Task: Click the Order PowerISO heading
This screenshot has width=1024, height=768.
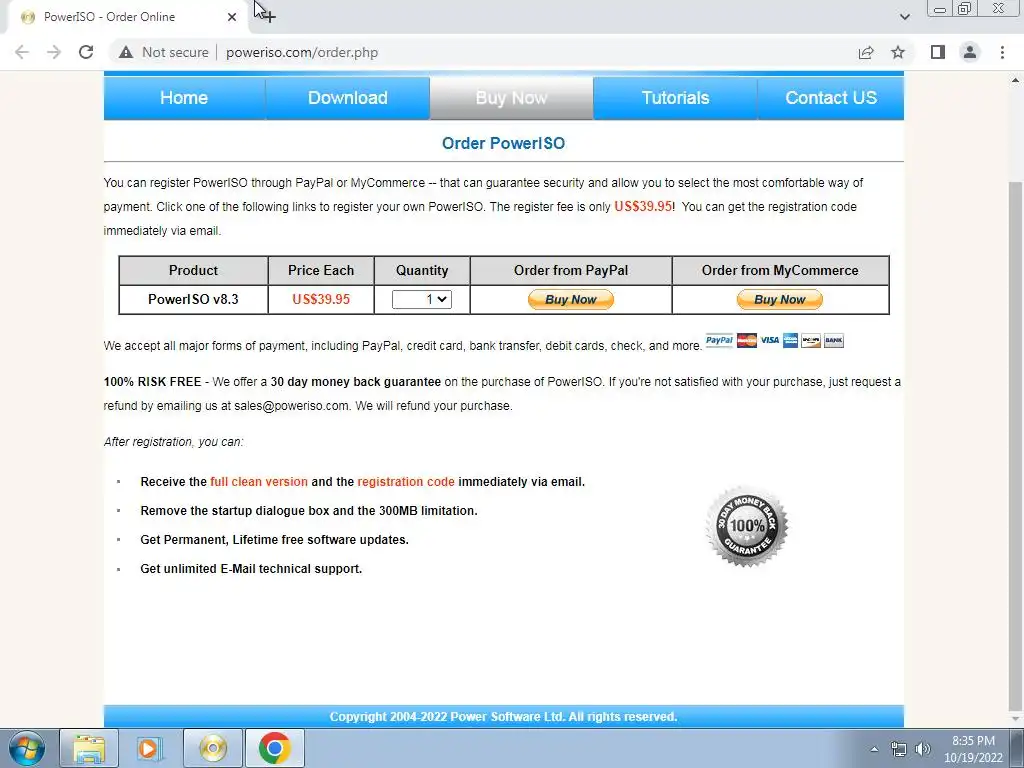Action: coord(504,143)
